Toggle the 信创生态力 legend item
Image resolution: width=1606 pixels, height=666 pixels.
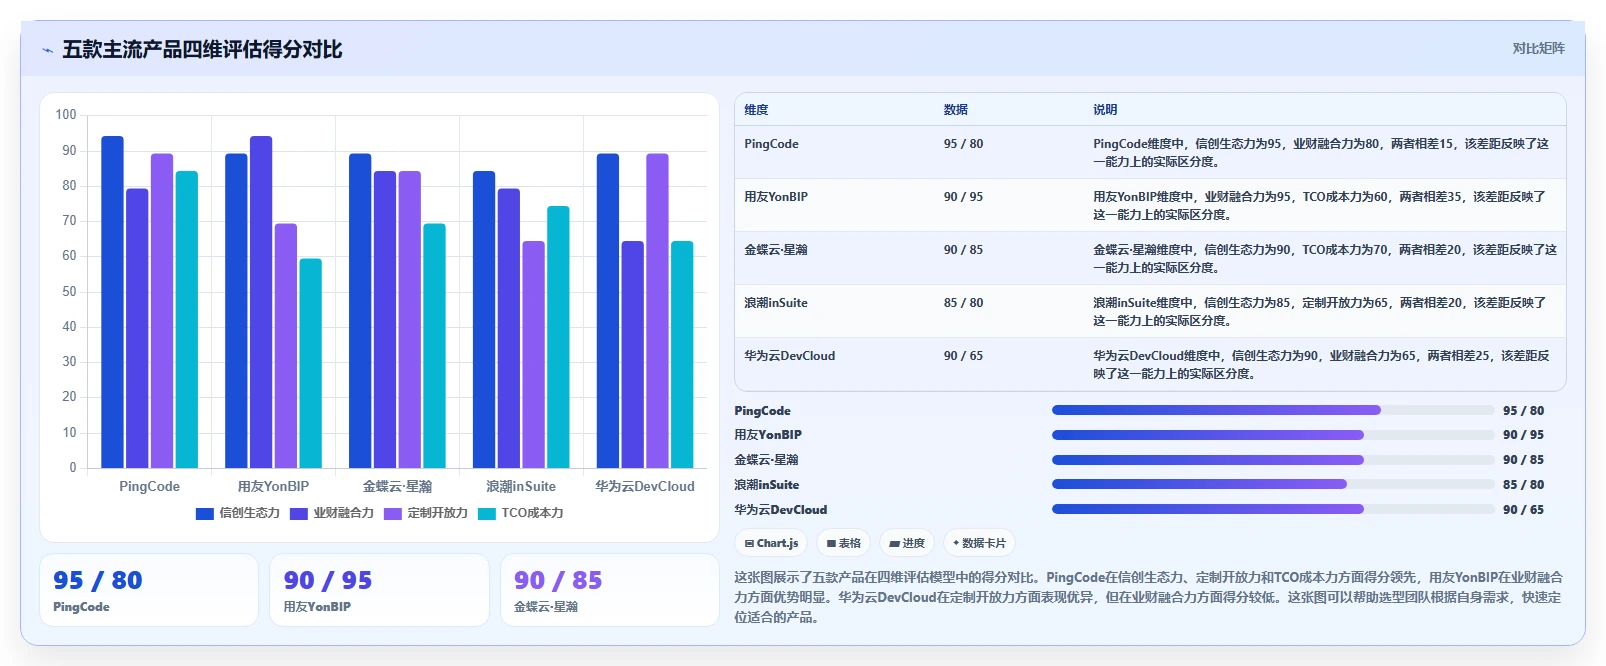pyautogui.click(x=238, y=513)
